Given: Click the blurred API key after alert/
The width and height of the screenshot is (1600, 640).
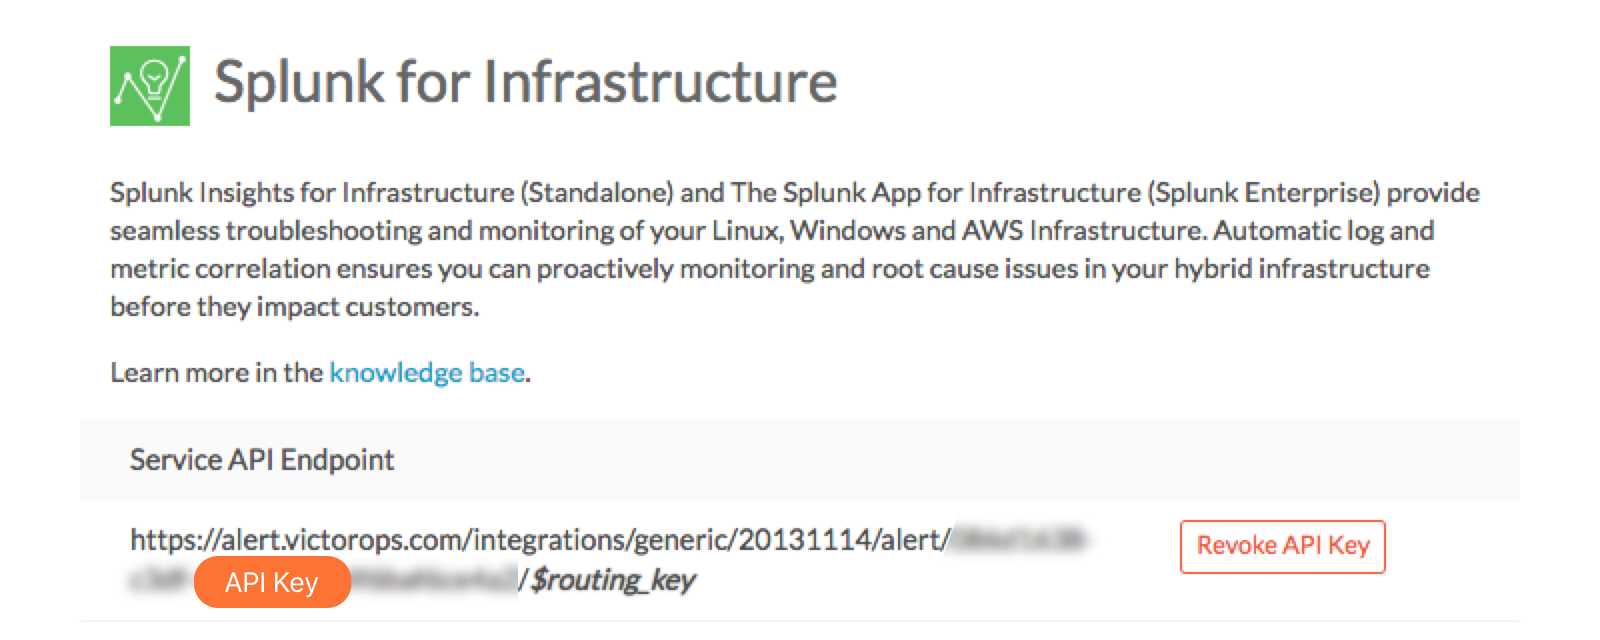Looking at the screenshot, I should pyautogui.click(x=1018, y=540).
